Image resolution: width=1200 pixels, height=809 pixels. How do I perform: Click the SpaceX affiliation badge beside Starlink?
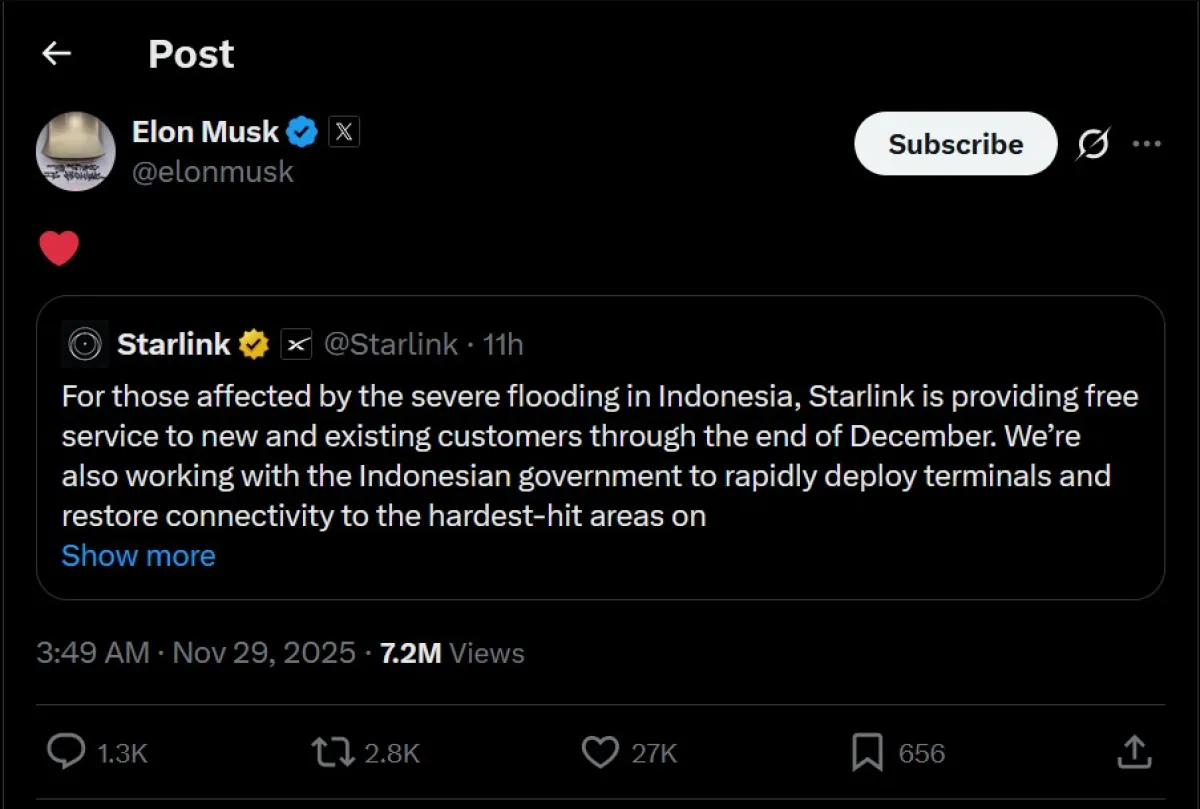296,345
